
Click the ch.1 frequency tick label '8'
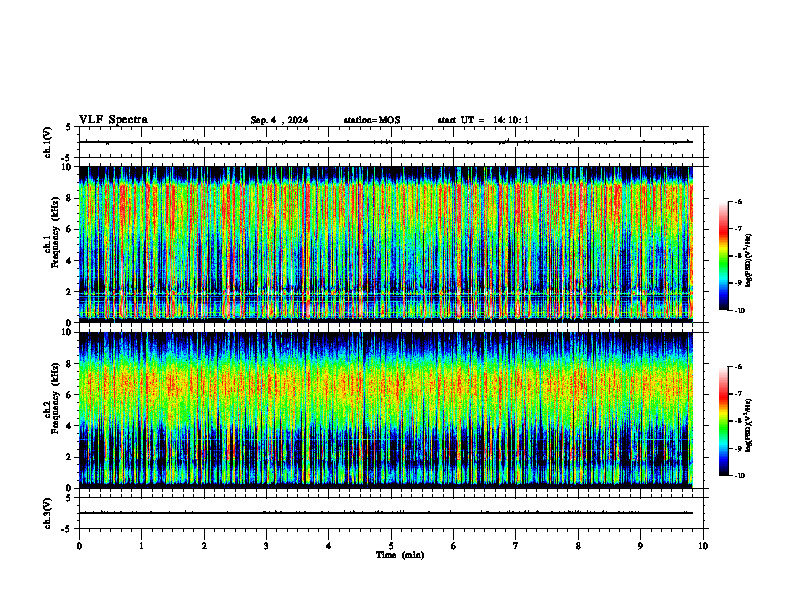pyautogui.click(x=70, y=198)
